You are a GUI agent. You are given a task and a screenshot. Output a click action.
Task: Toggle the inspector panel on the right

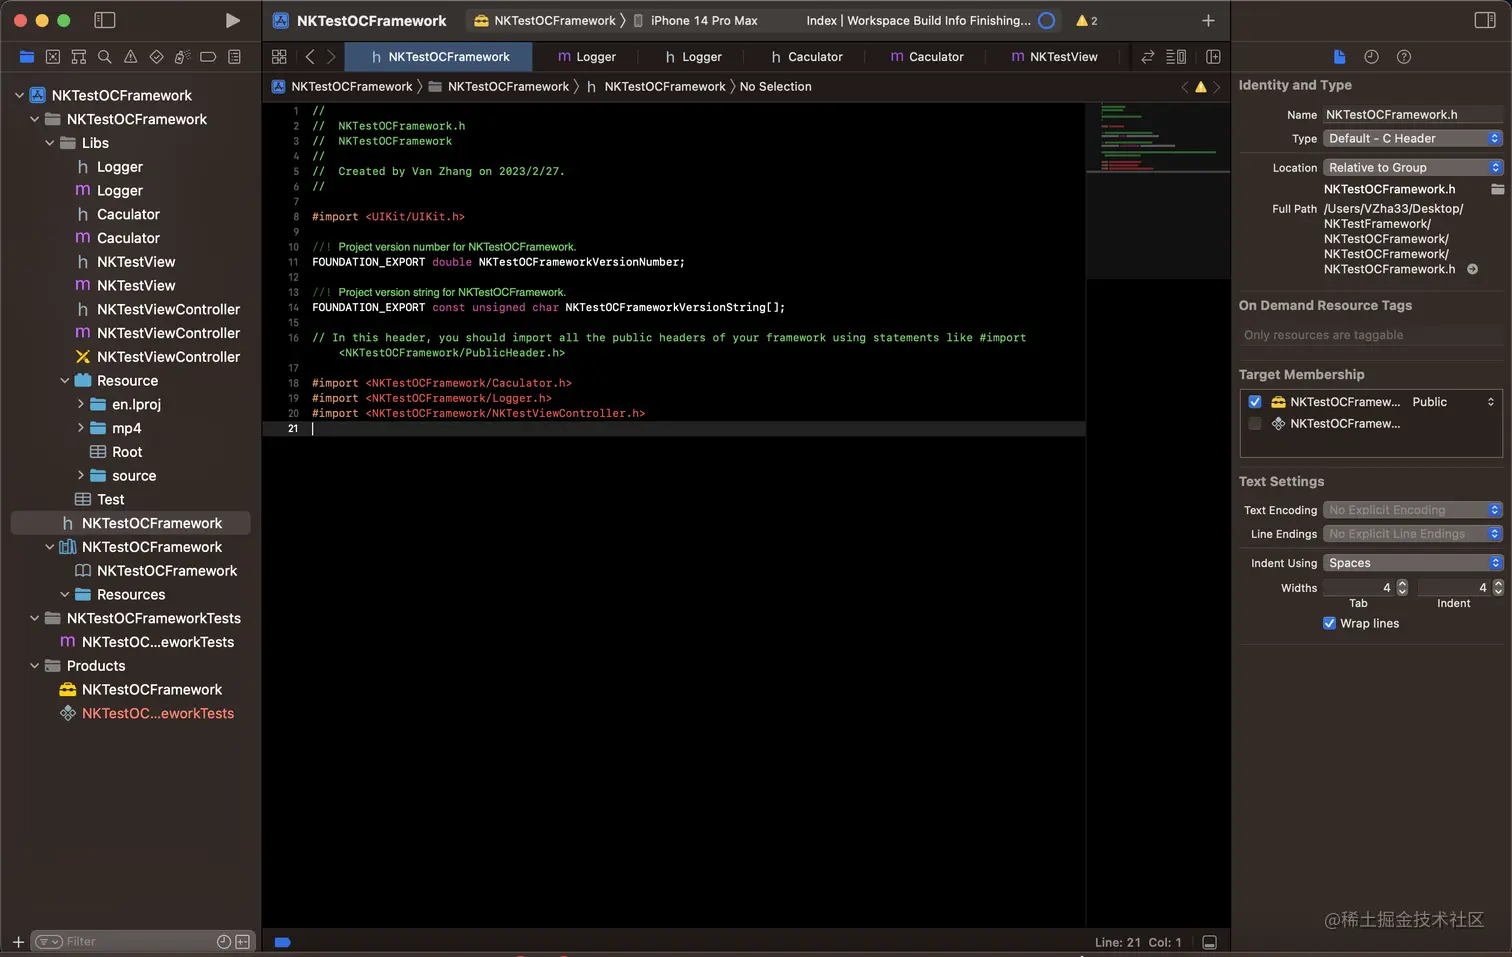(x=1485, y=20)
